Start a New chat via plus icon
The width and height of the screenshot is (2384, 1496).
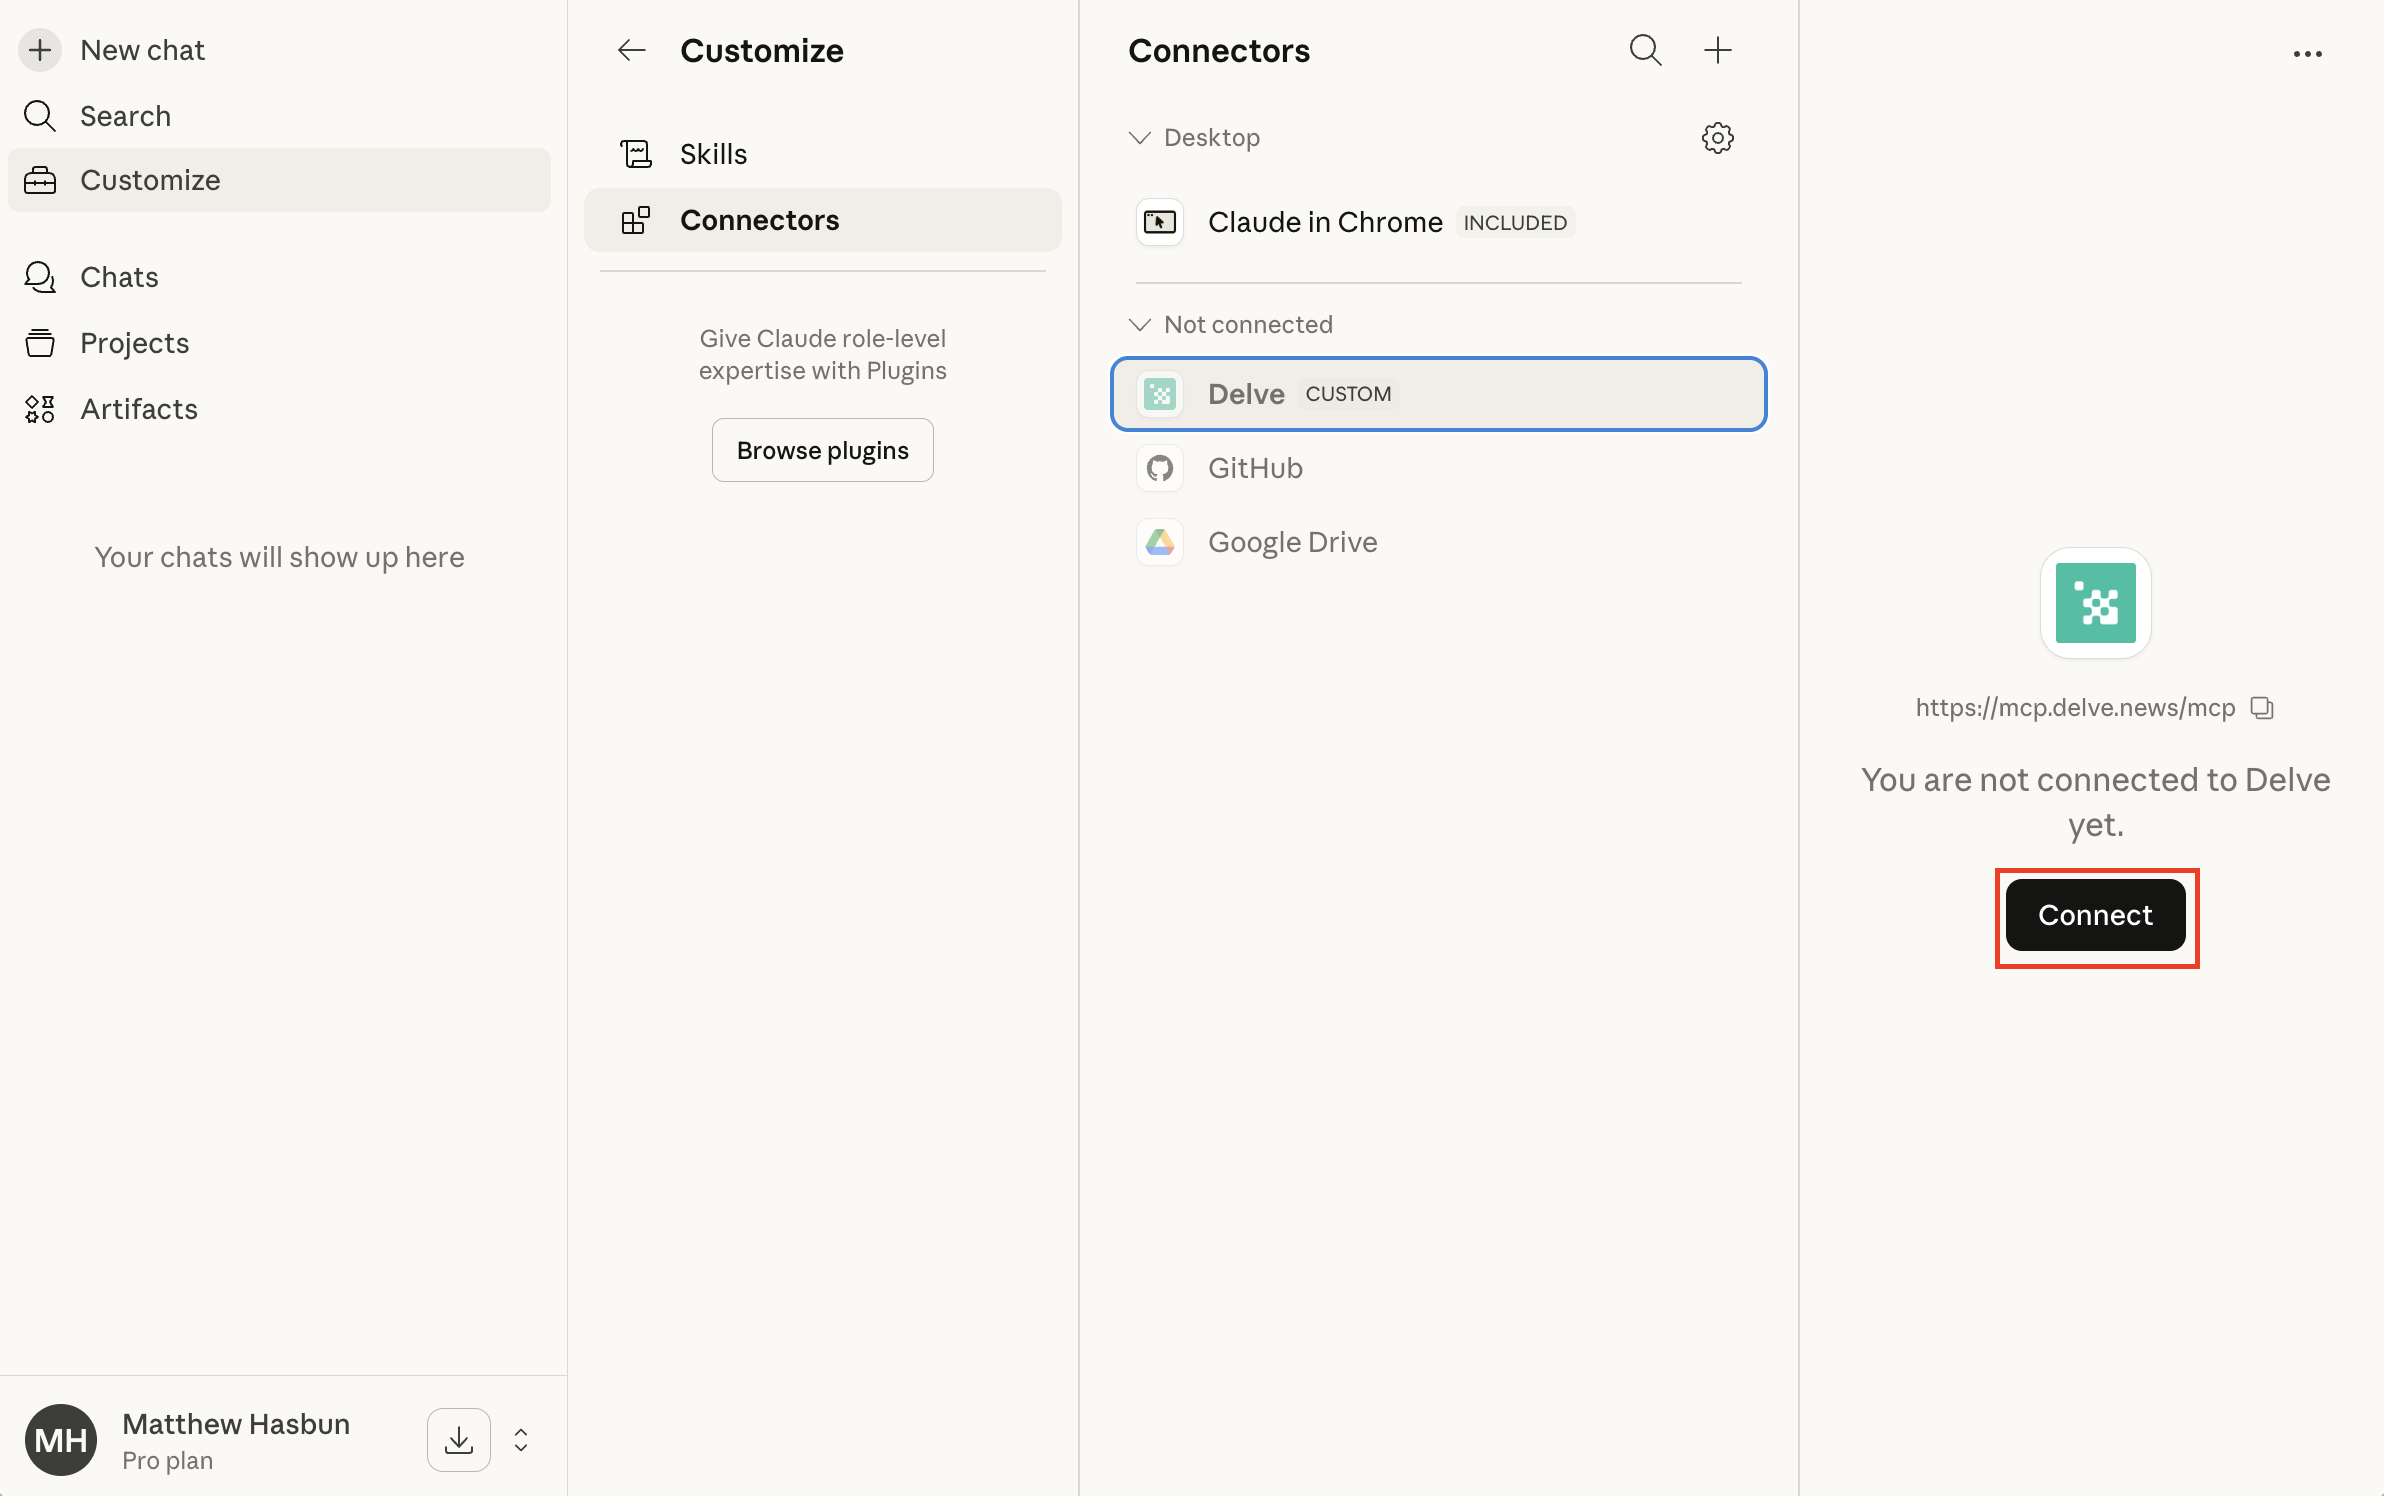click(x=40, y=50)
